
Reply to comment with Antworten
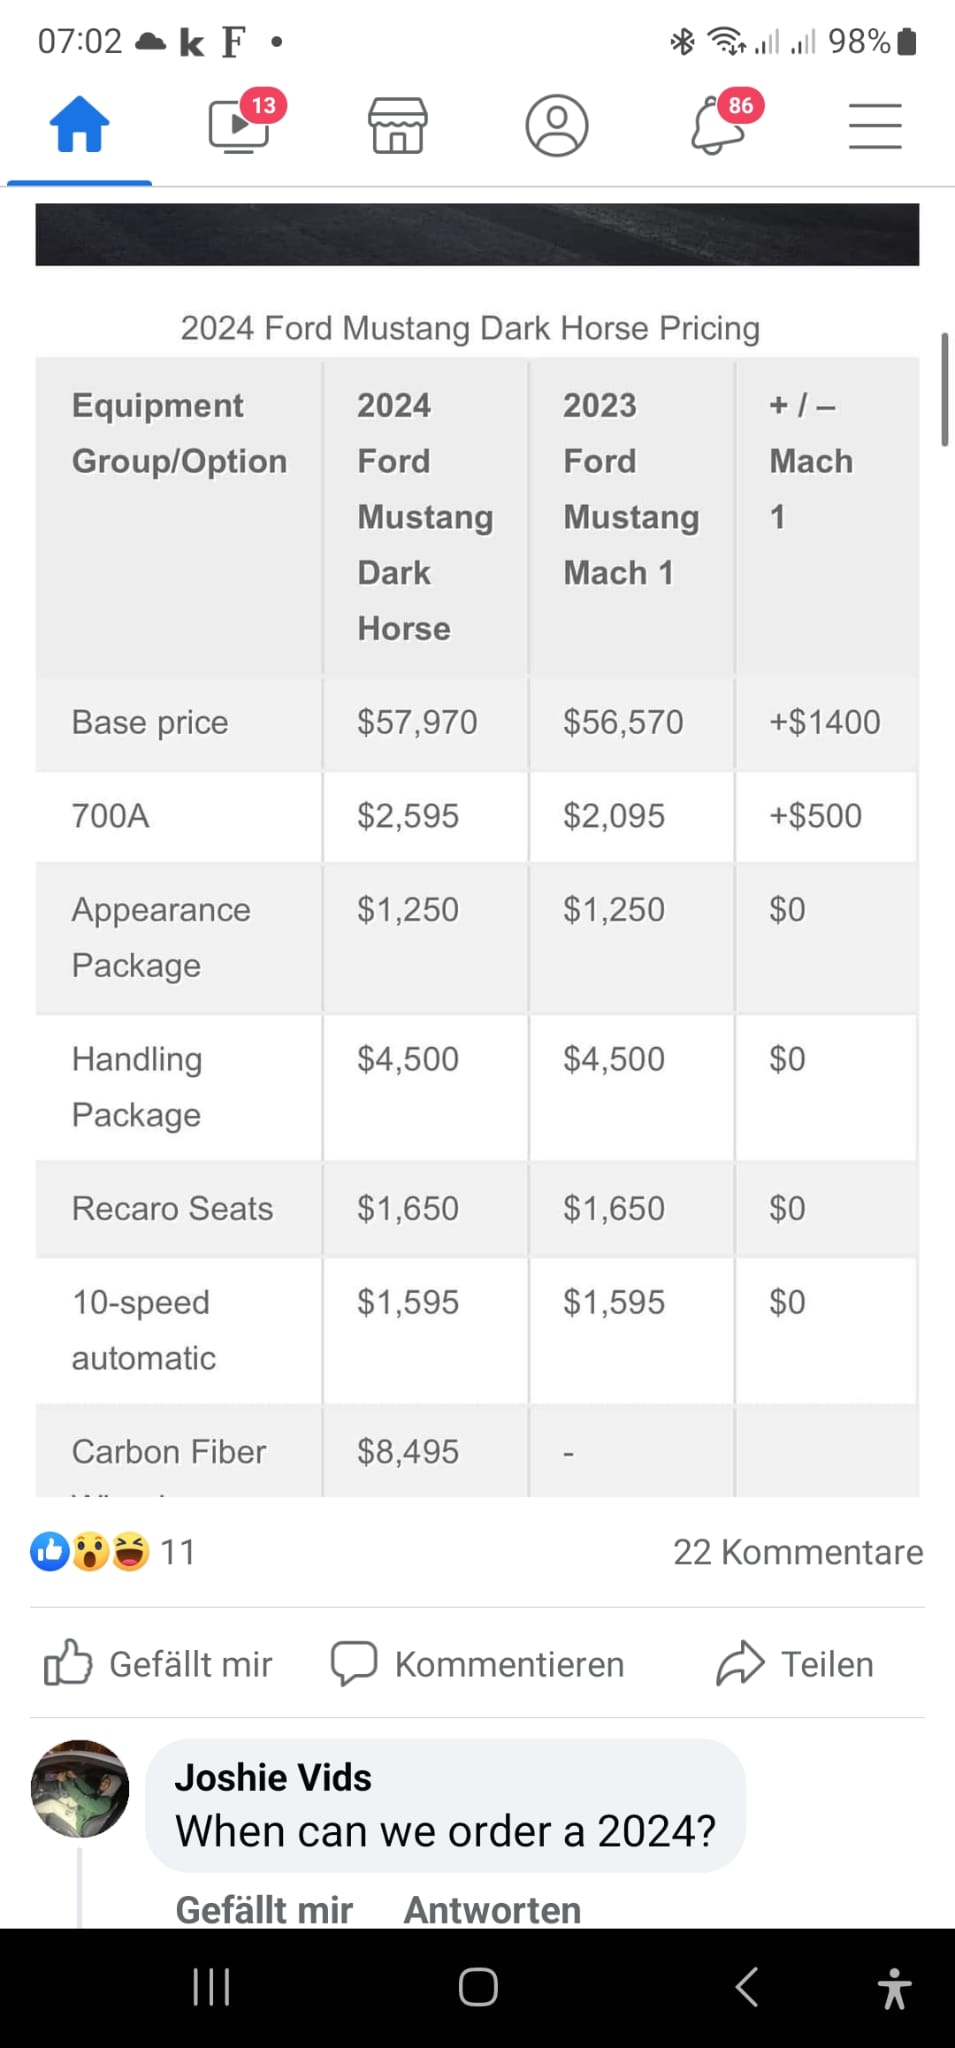coord(492,1910)
